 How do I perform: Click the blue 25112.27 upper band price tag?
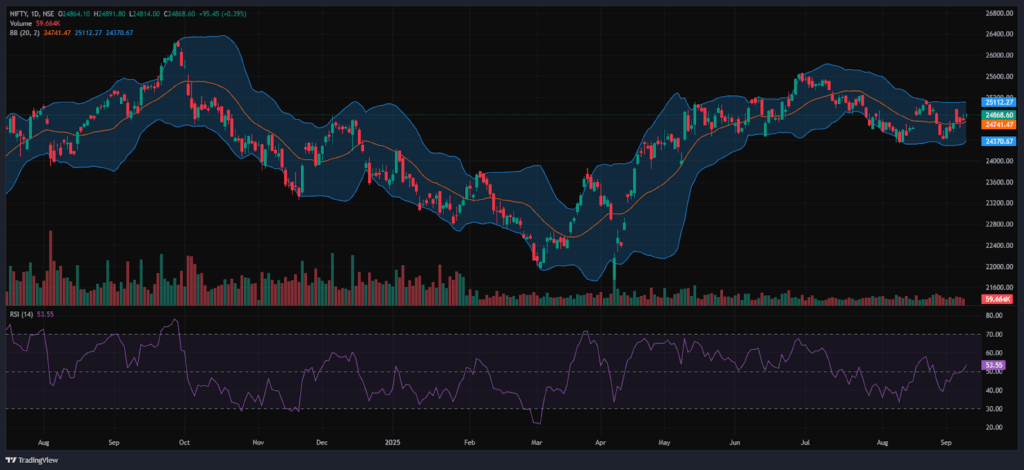(999, 102)
